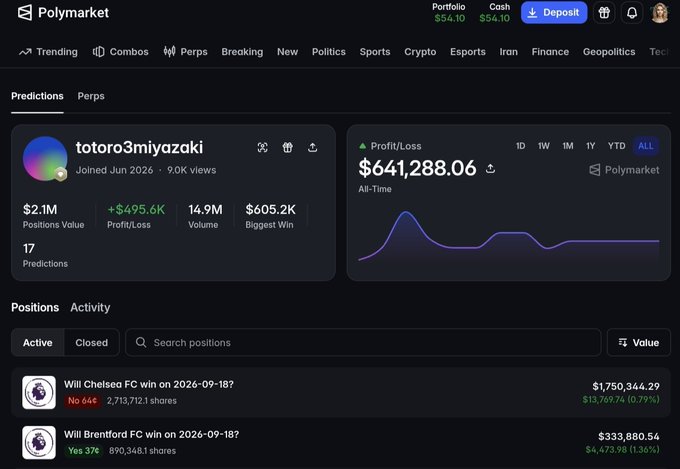Open the Crypto category
Screen dimensions: 680x469
(420, 52)
